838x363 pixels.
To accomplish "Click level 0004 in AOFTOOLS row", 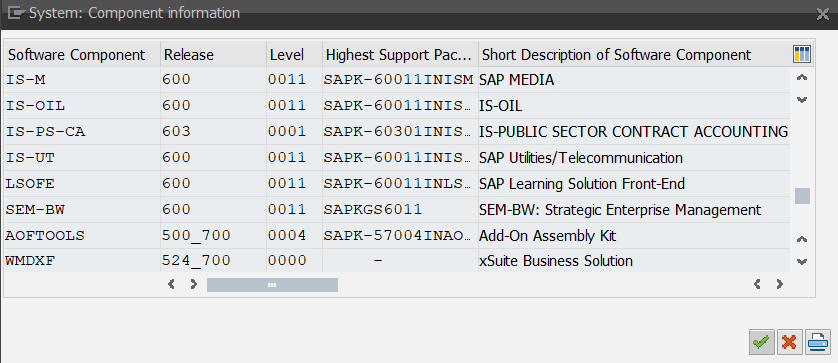I will click(294, 236).
